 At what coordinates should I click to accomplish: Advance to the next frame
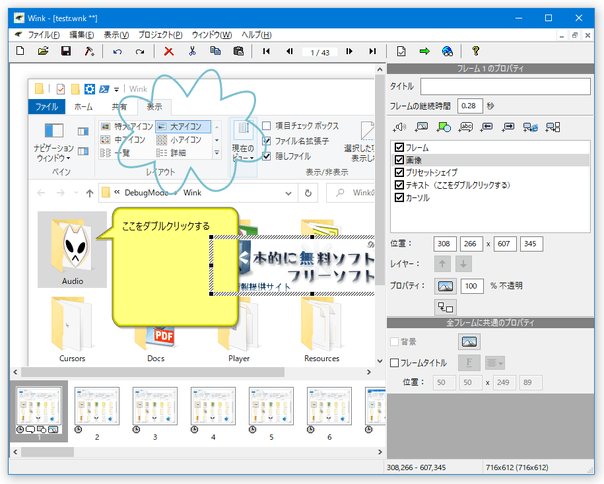tap(349, 51)
